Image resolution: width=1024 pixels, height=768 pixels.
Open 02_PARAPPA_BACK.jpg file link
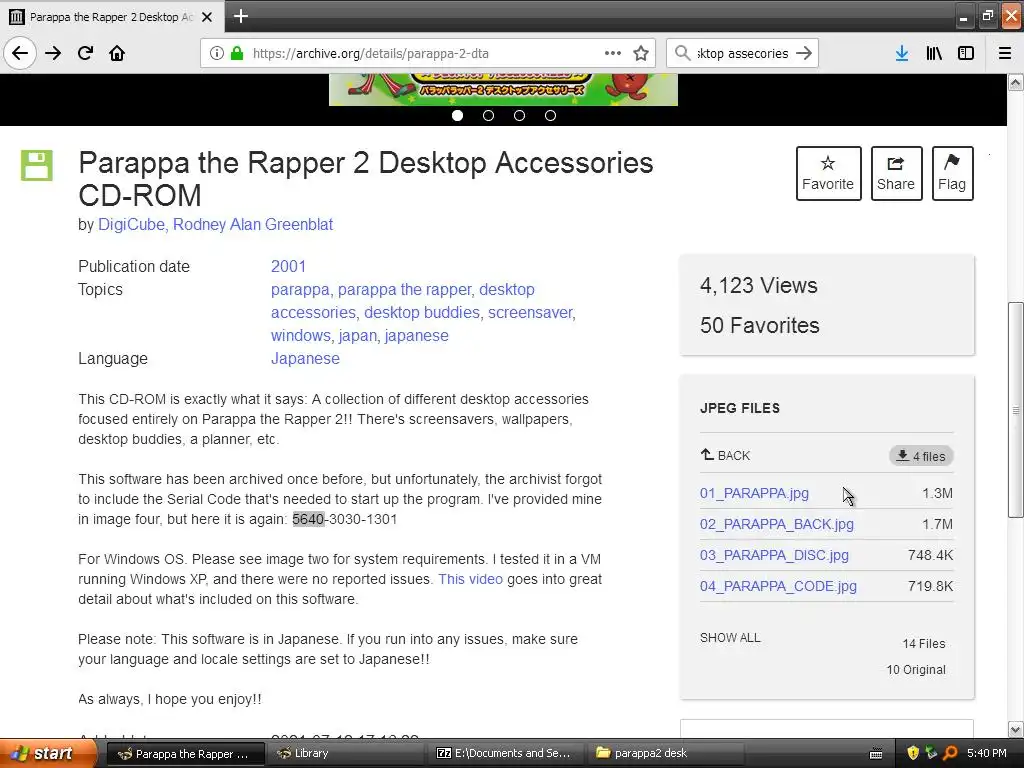click(776, 524)
